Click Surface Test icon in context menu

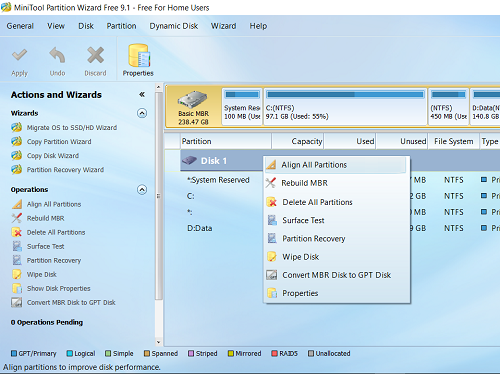click(x=272, y=220)
